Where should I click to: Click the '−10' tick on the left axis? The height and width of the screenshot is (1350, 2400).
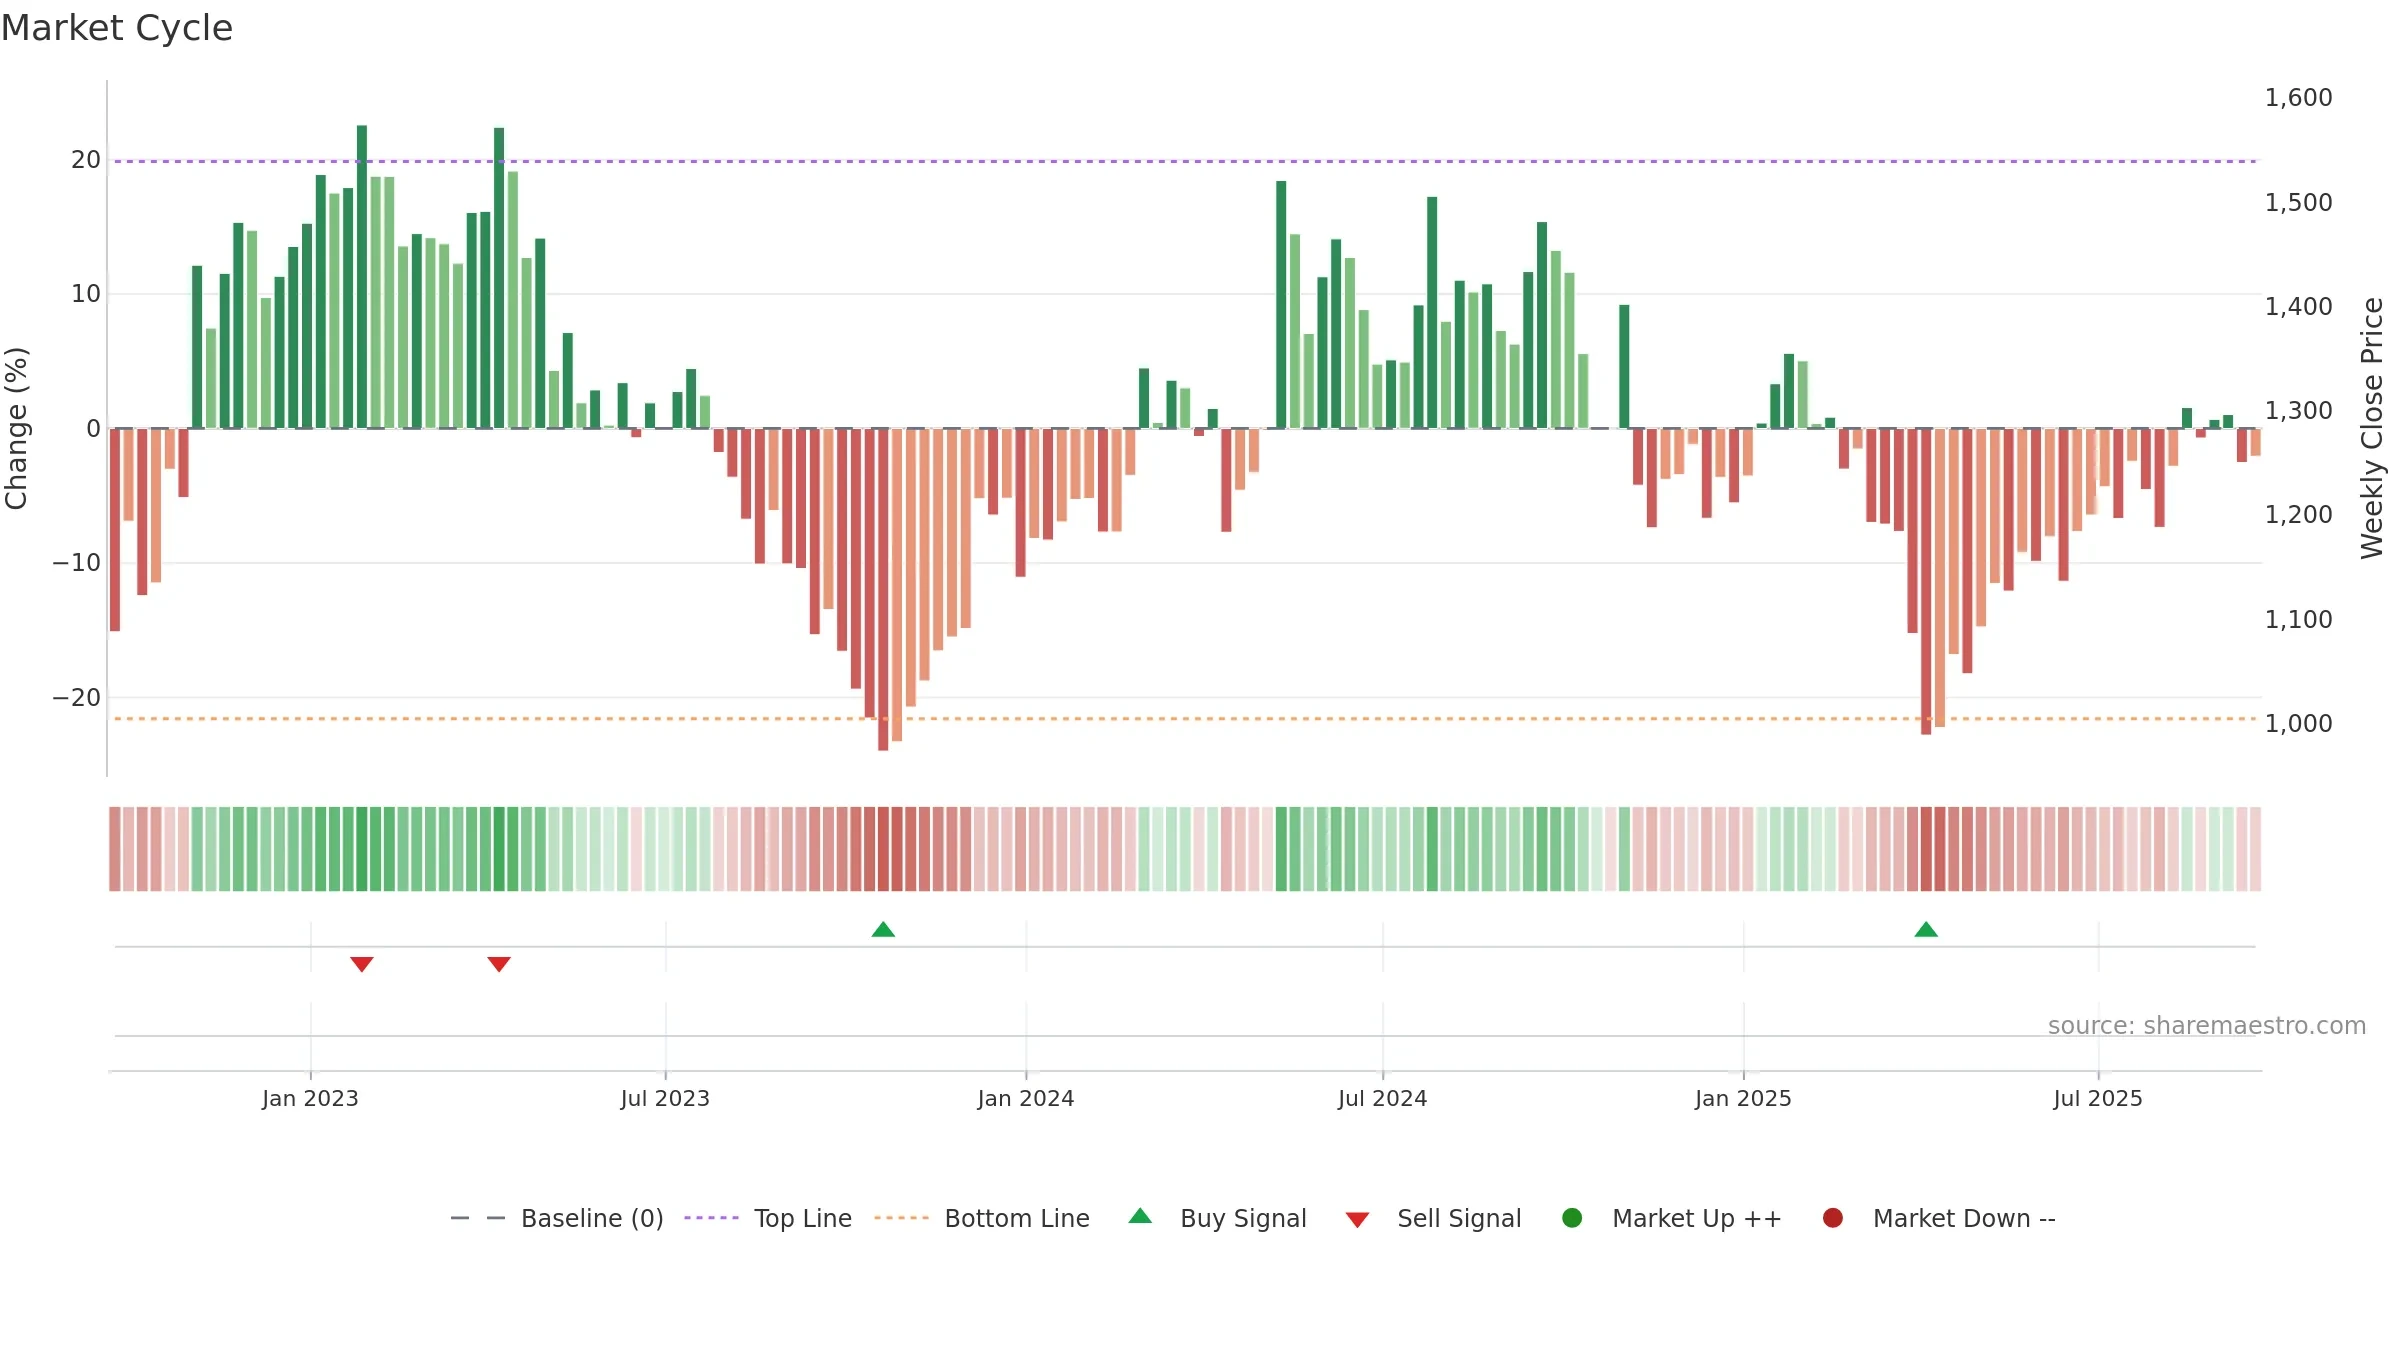77,563
